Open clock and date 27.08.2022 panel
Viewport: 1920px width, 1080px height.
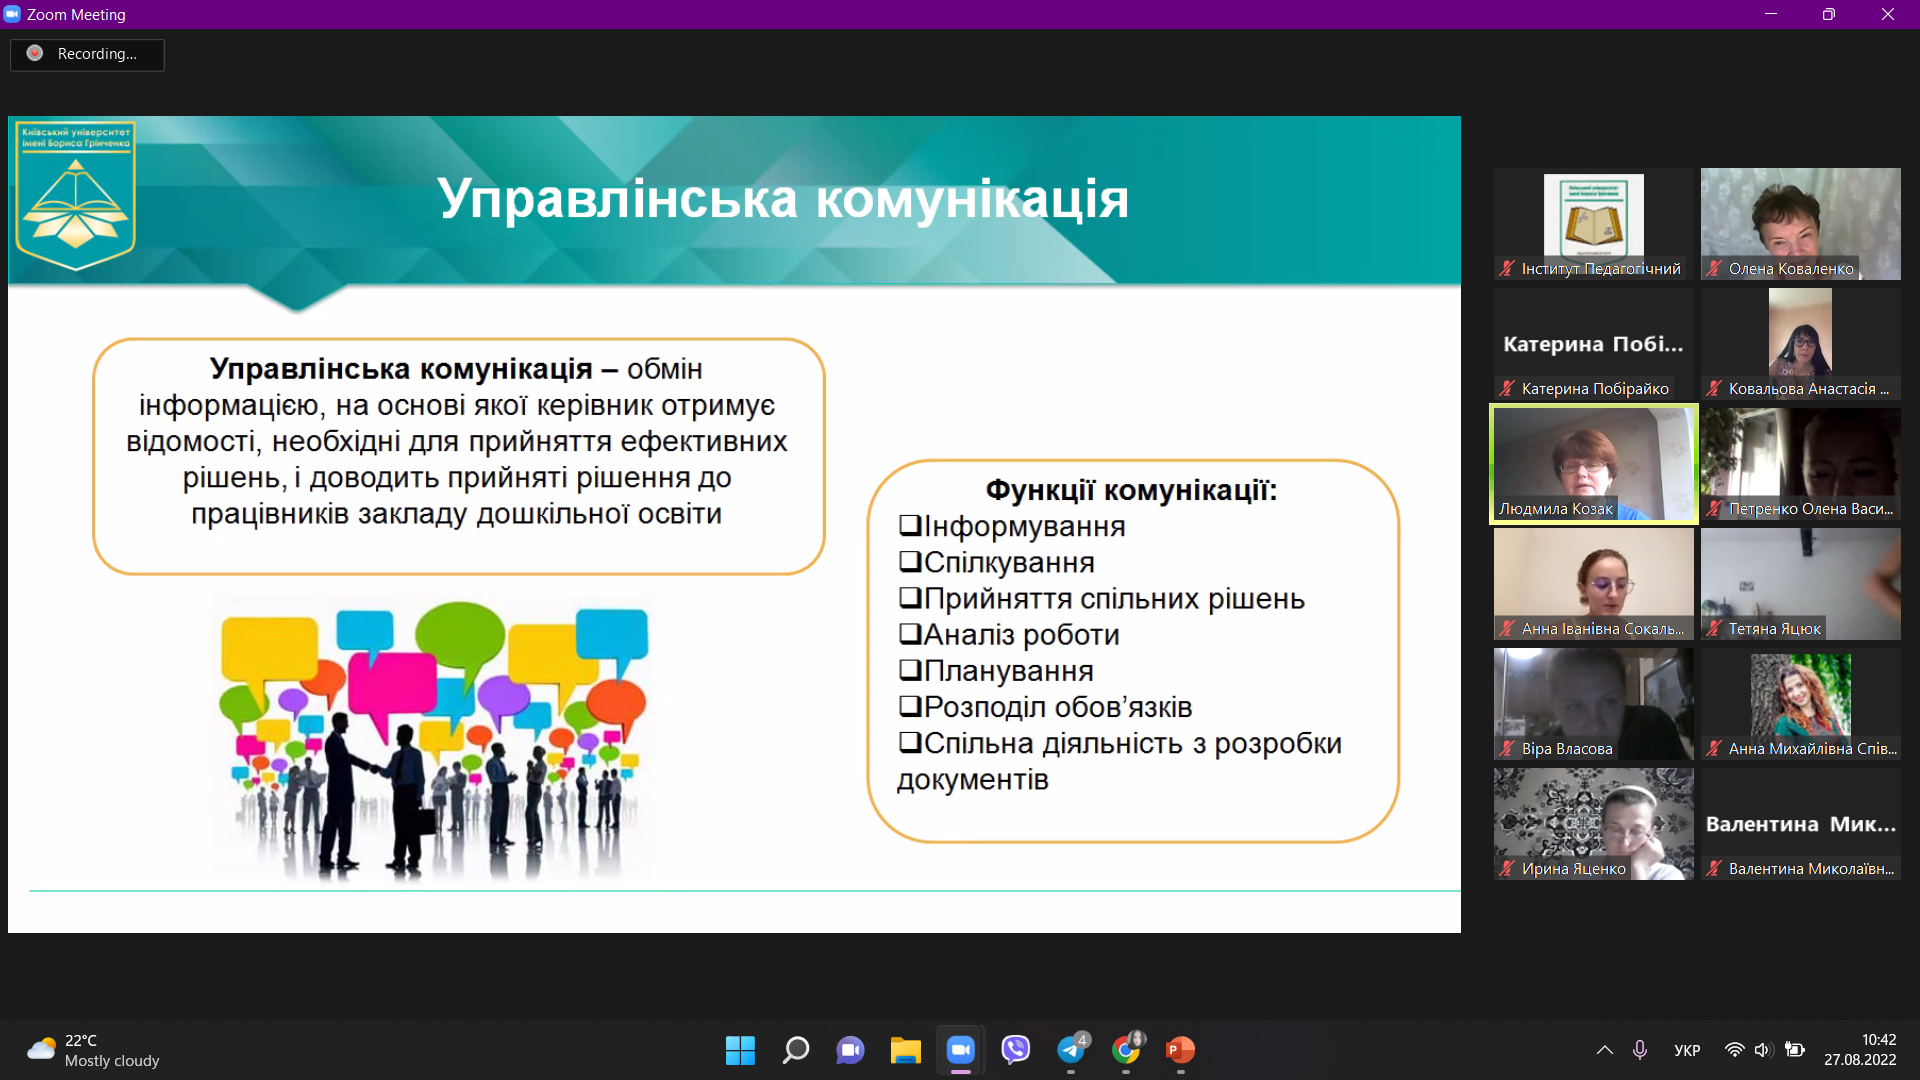pyautogui.click(x=1860, y=1050)
